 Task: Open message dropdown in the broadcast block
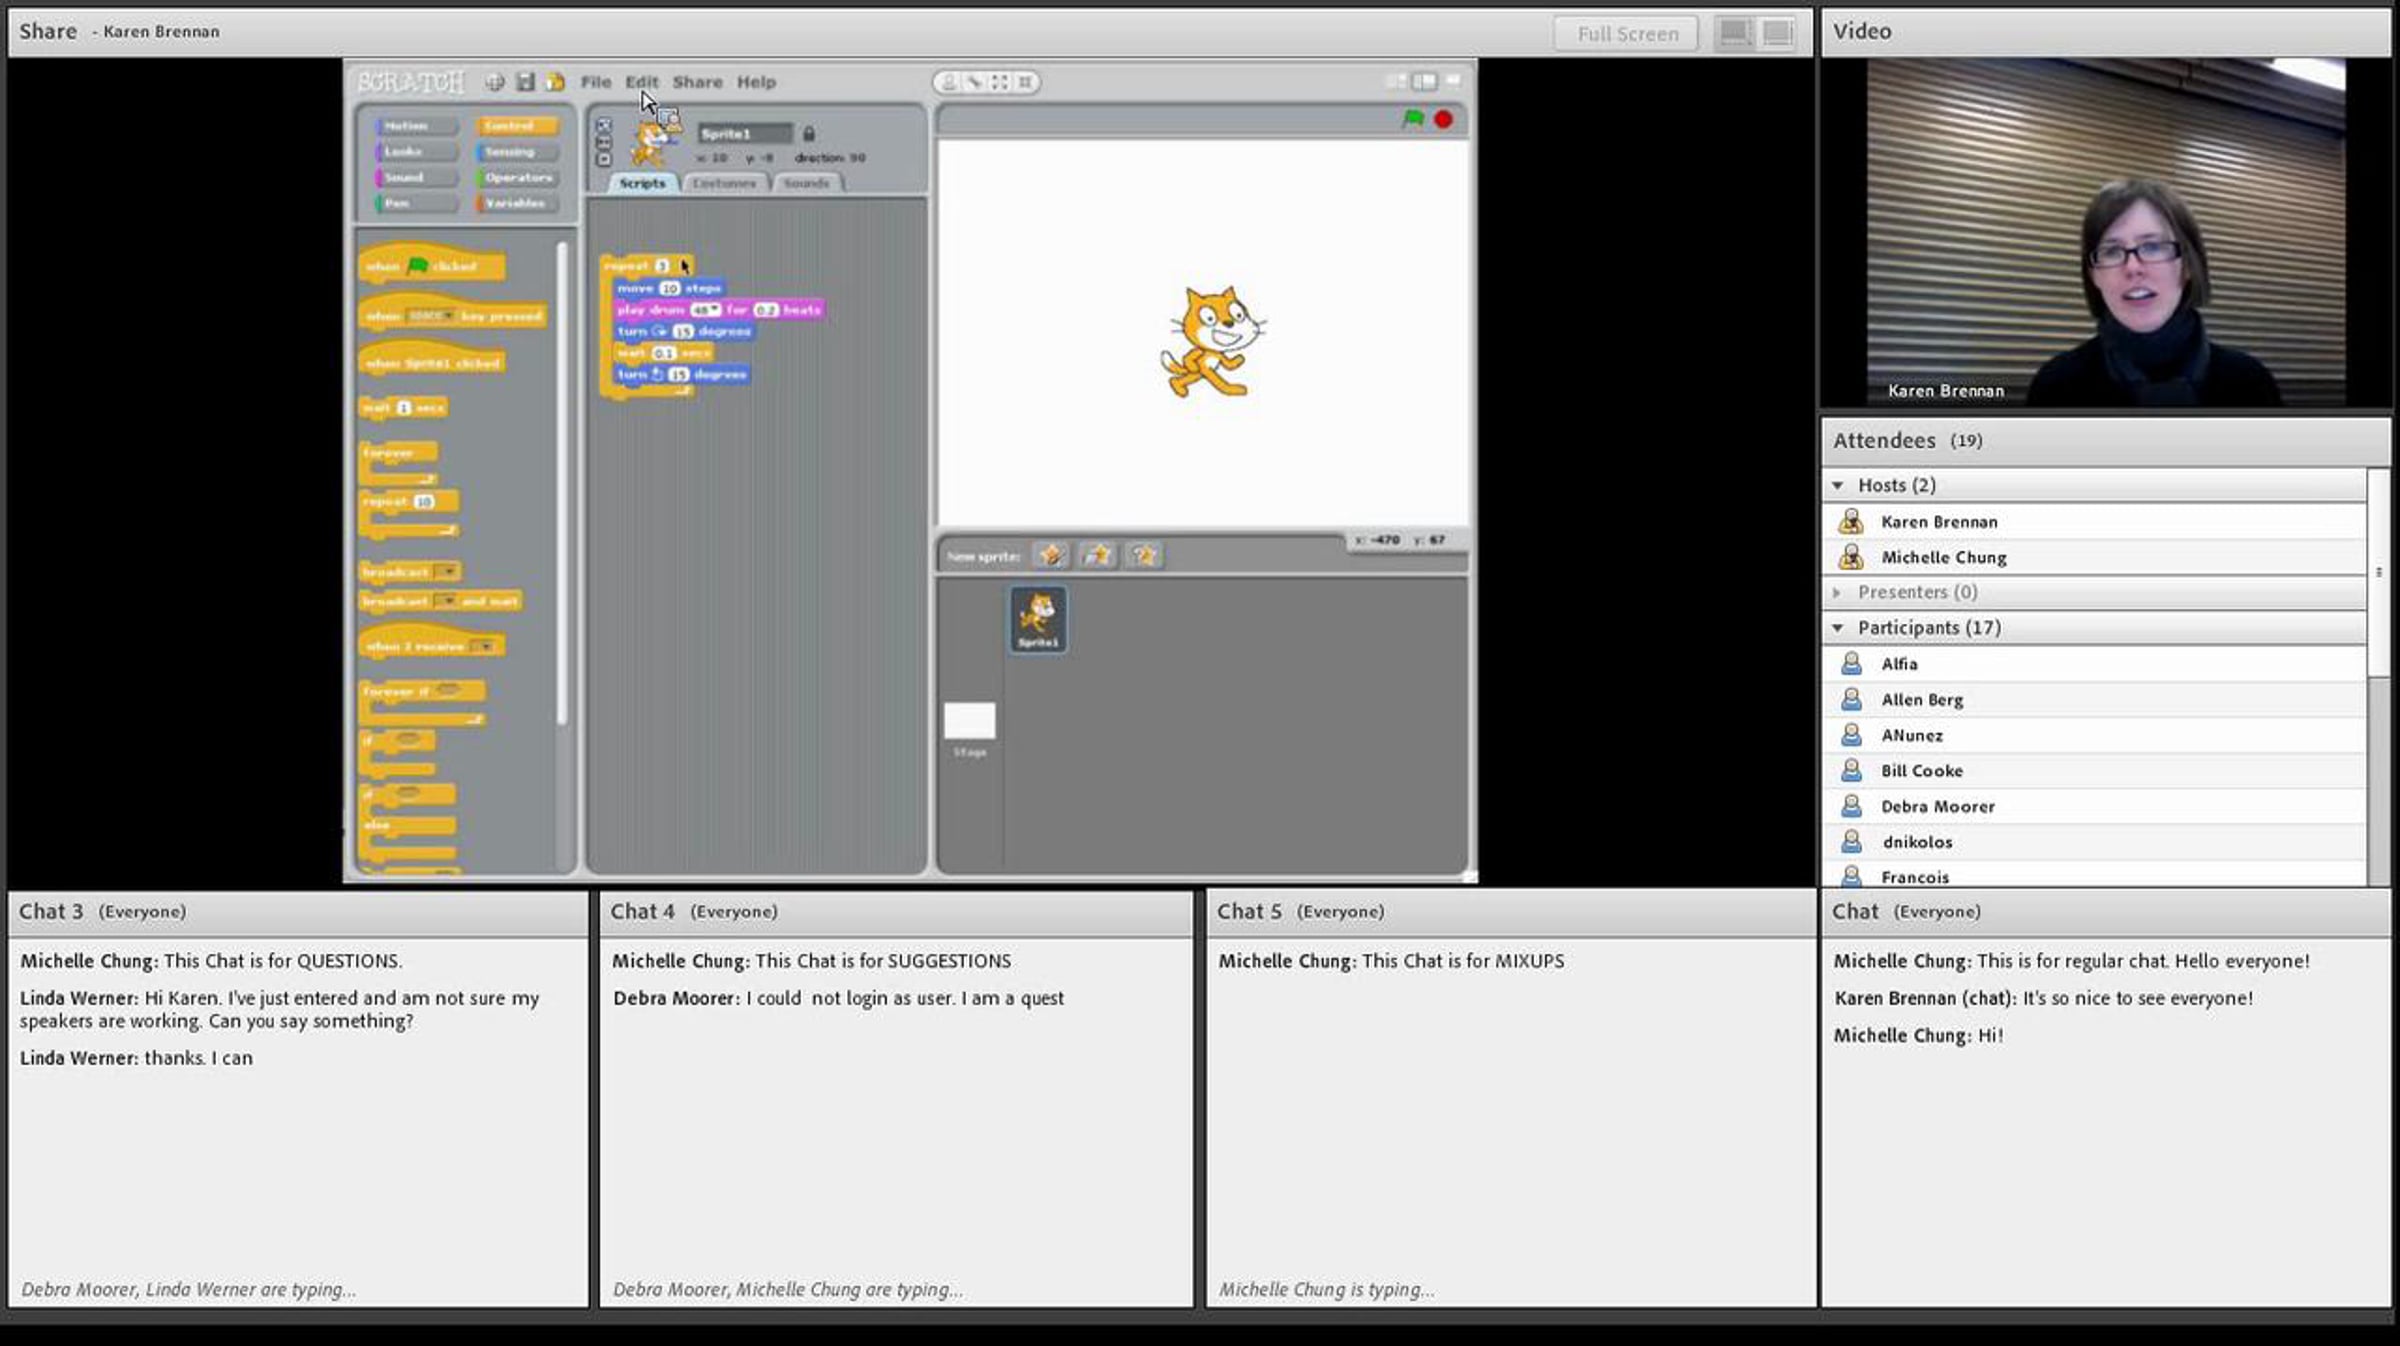click(447, 572)
